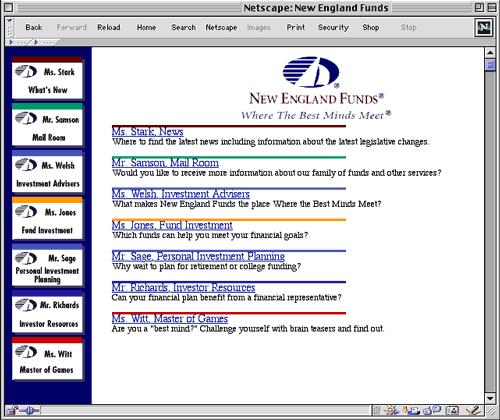Image resolution: width=500 pixels, height=420 pixels.
Task: Click text 'Where to find the latest news'
Action: point(166,142)
